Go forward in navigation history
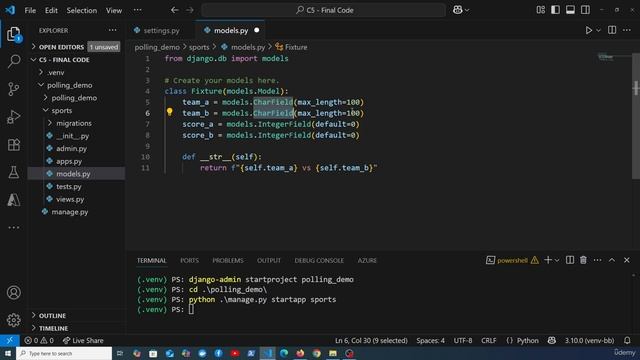The width and height of the screenshot is (640, 360). pyautogui.click(x=190, y=10)
